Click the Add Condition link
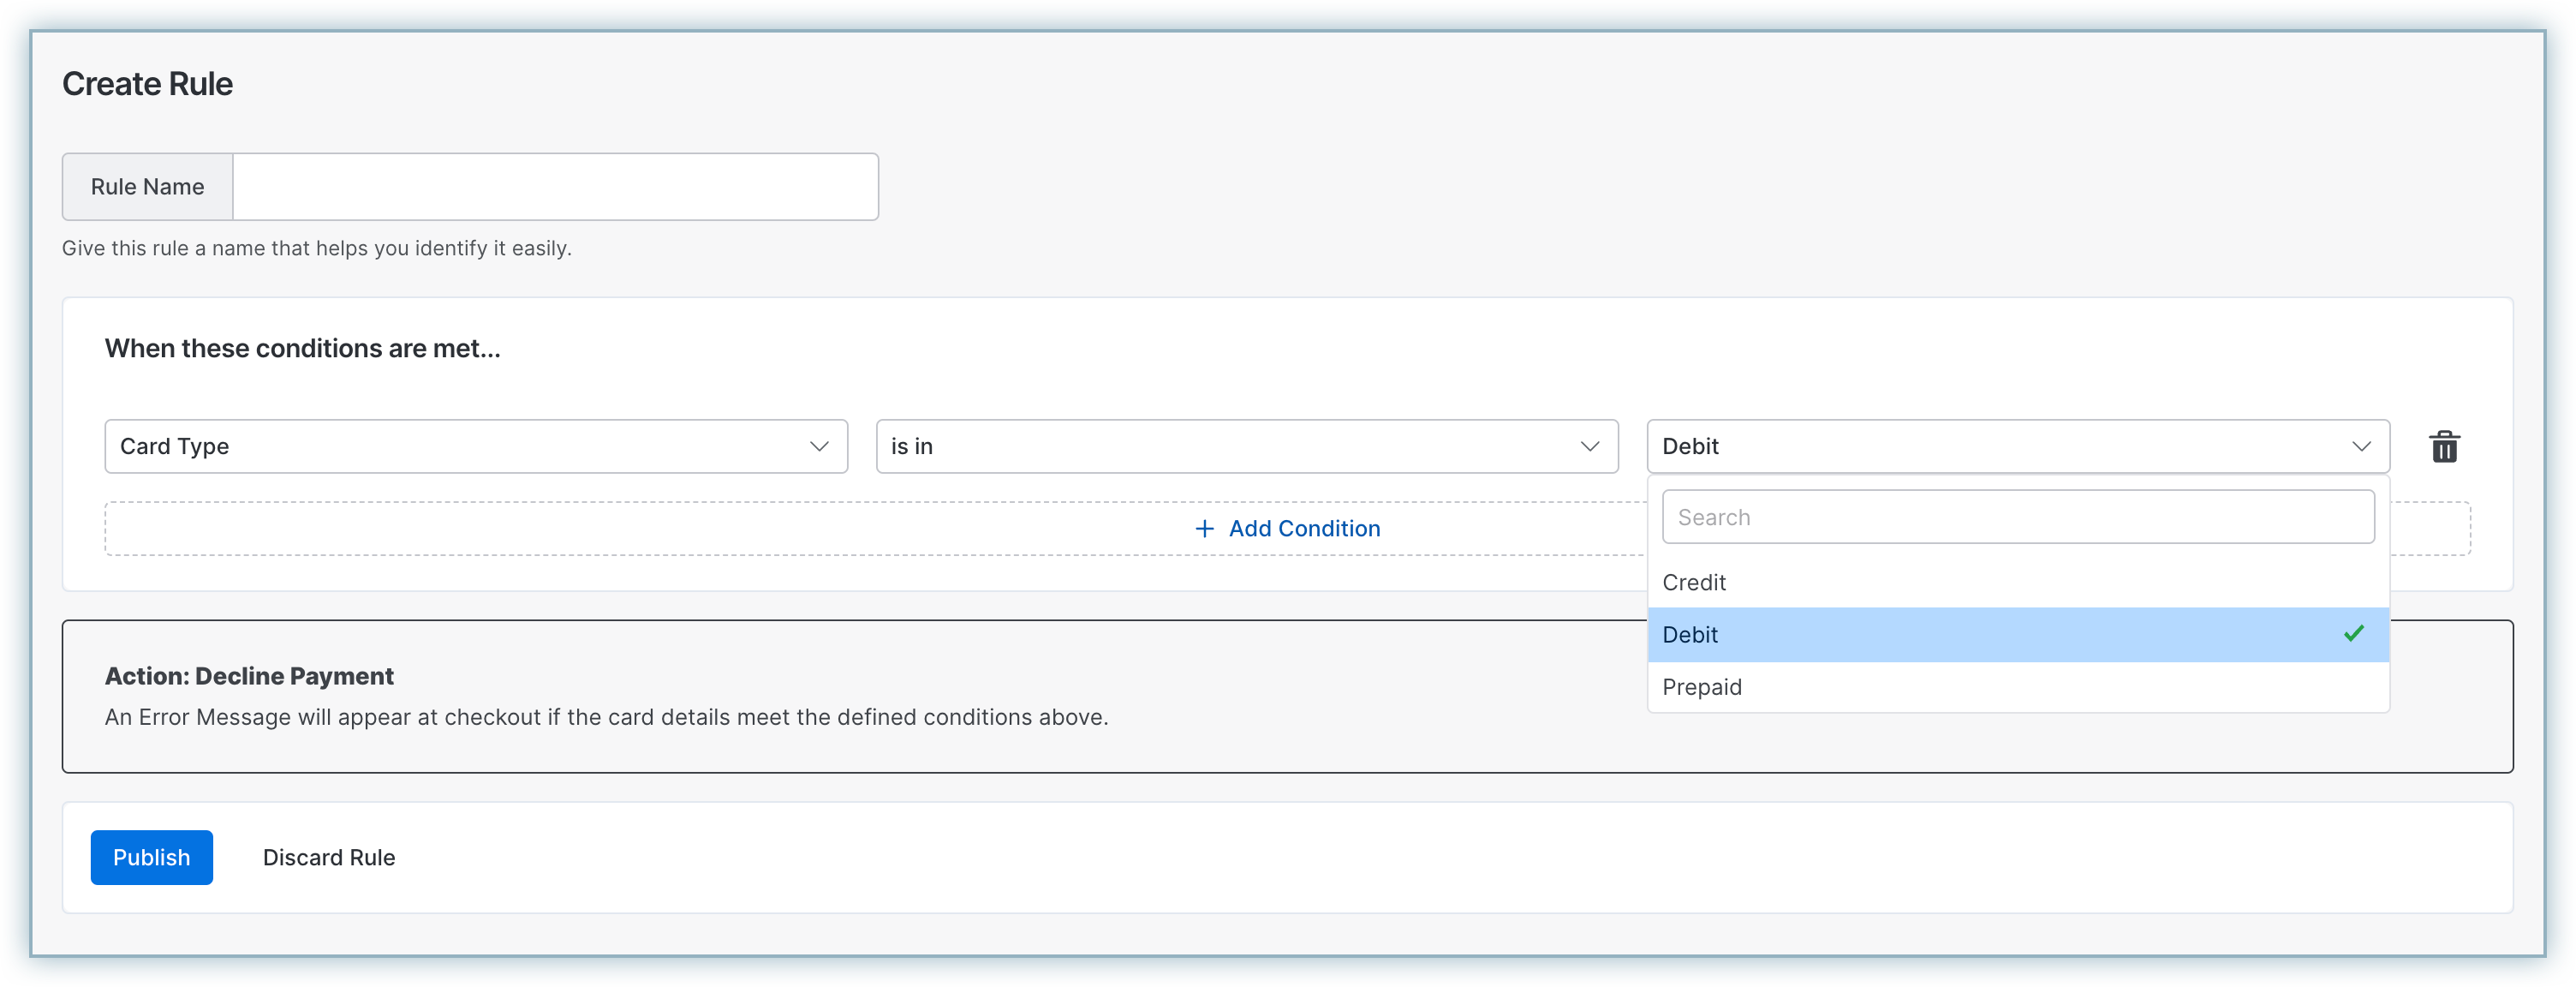The height and width of the screenshot is (987, 2576). [x=1303, y=528]
